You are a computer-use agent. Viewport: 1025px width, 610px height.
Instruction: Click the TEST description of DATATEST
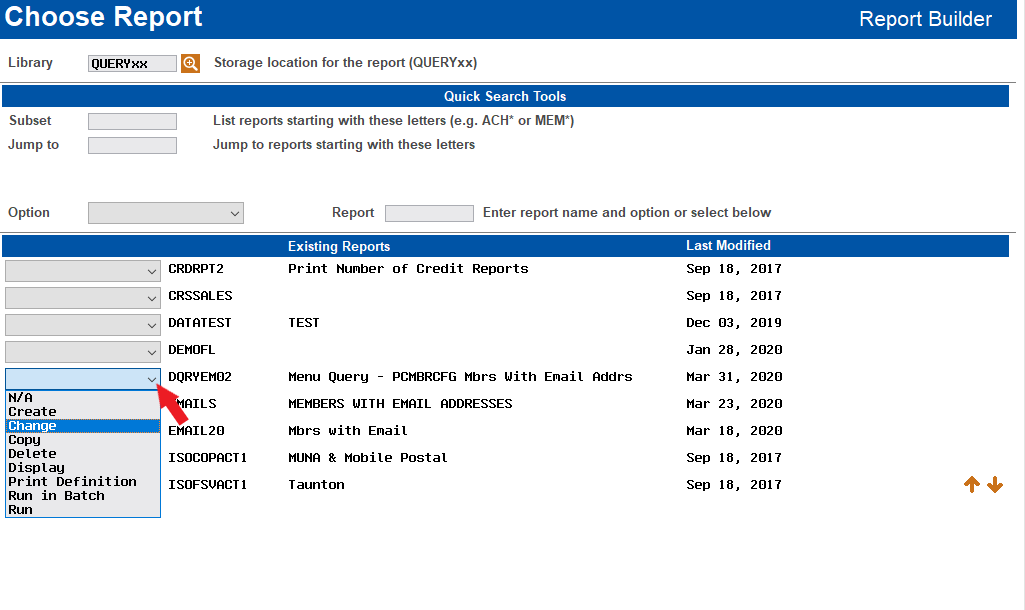(304, 323)
